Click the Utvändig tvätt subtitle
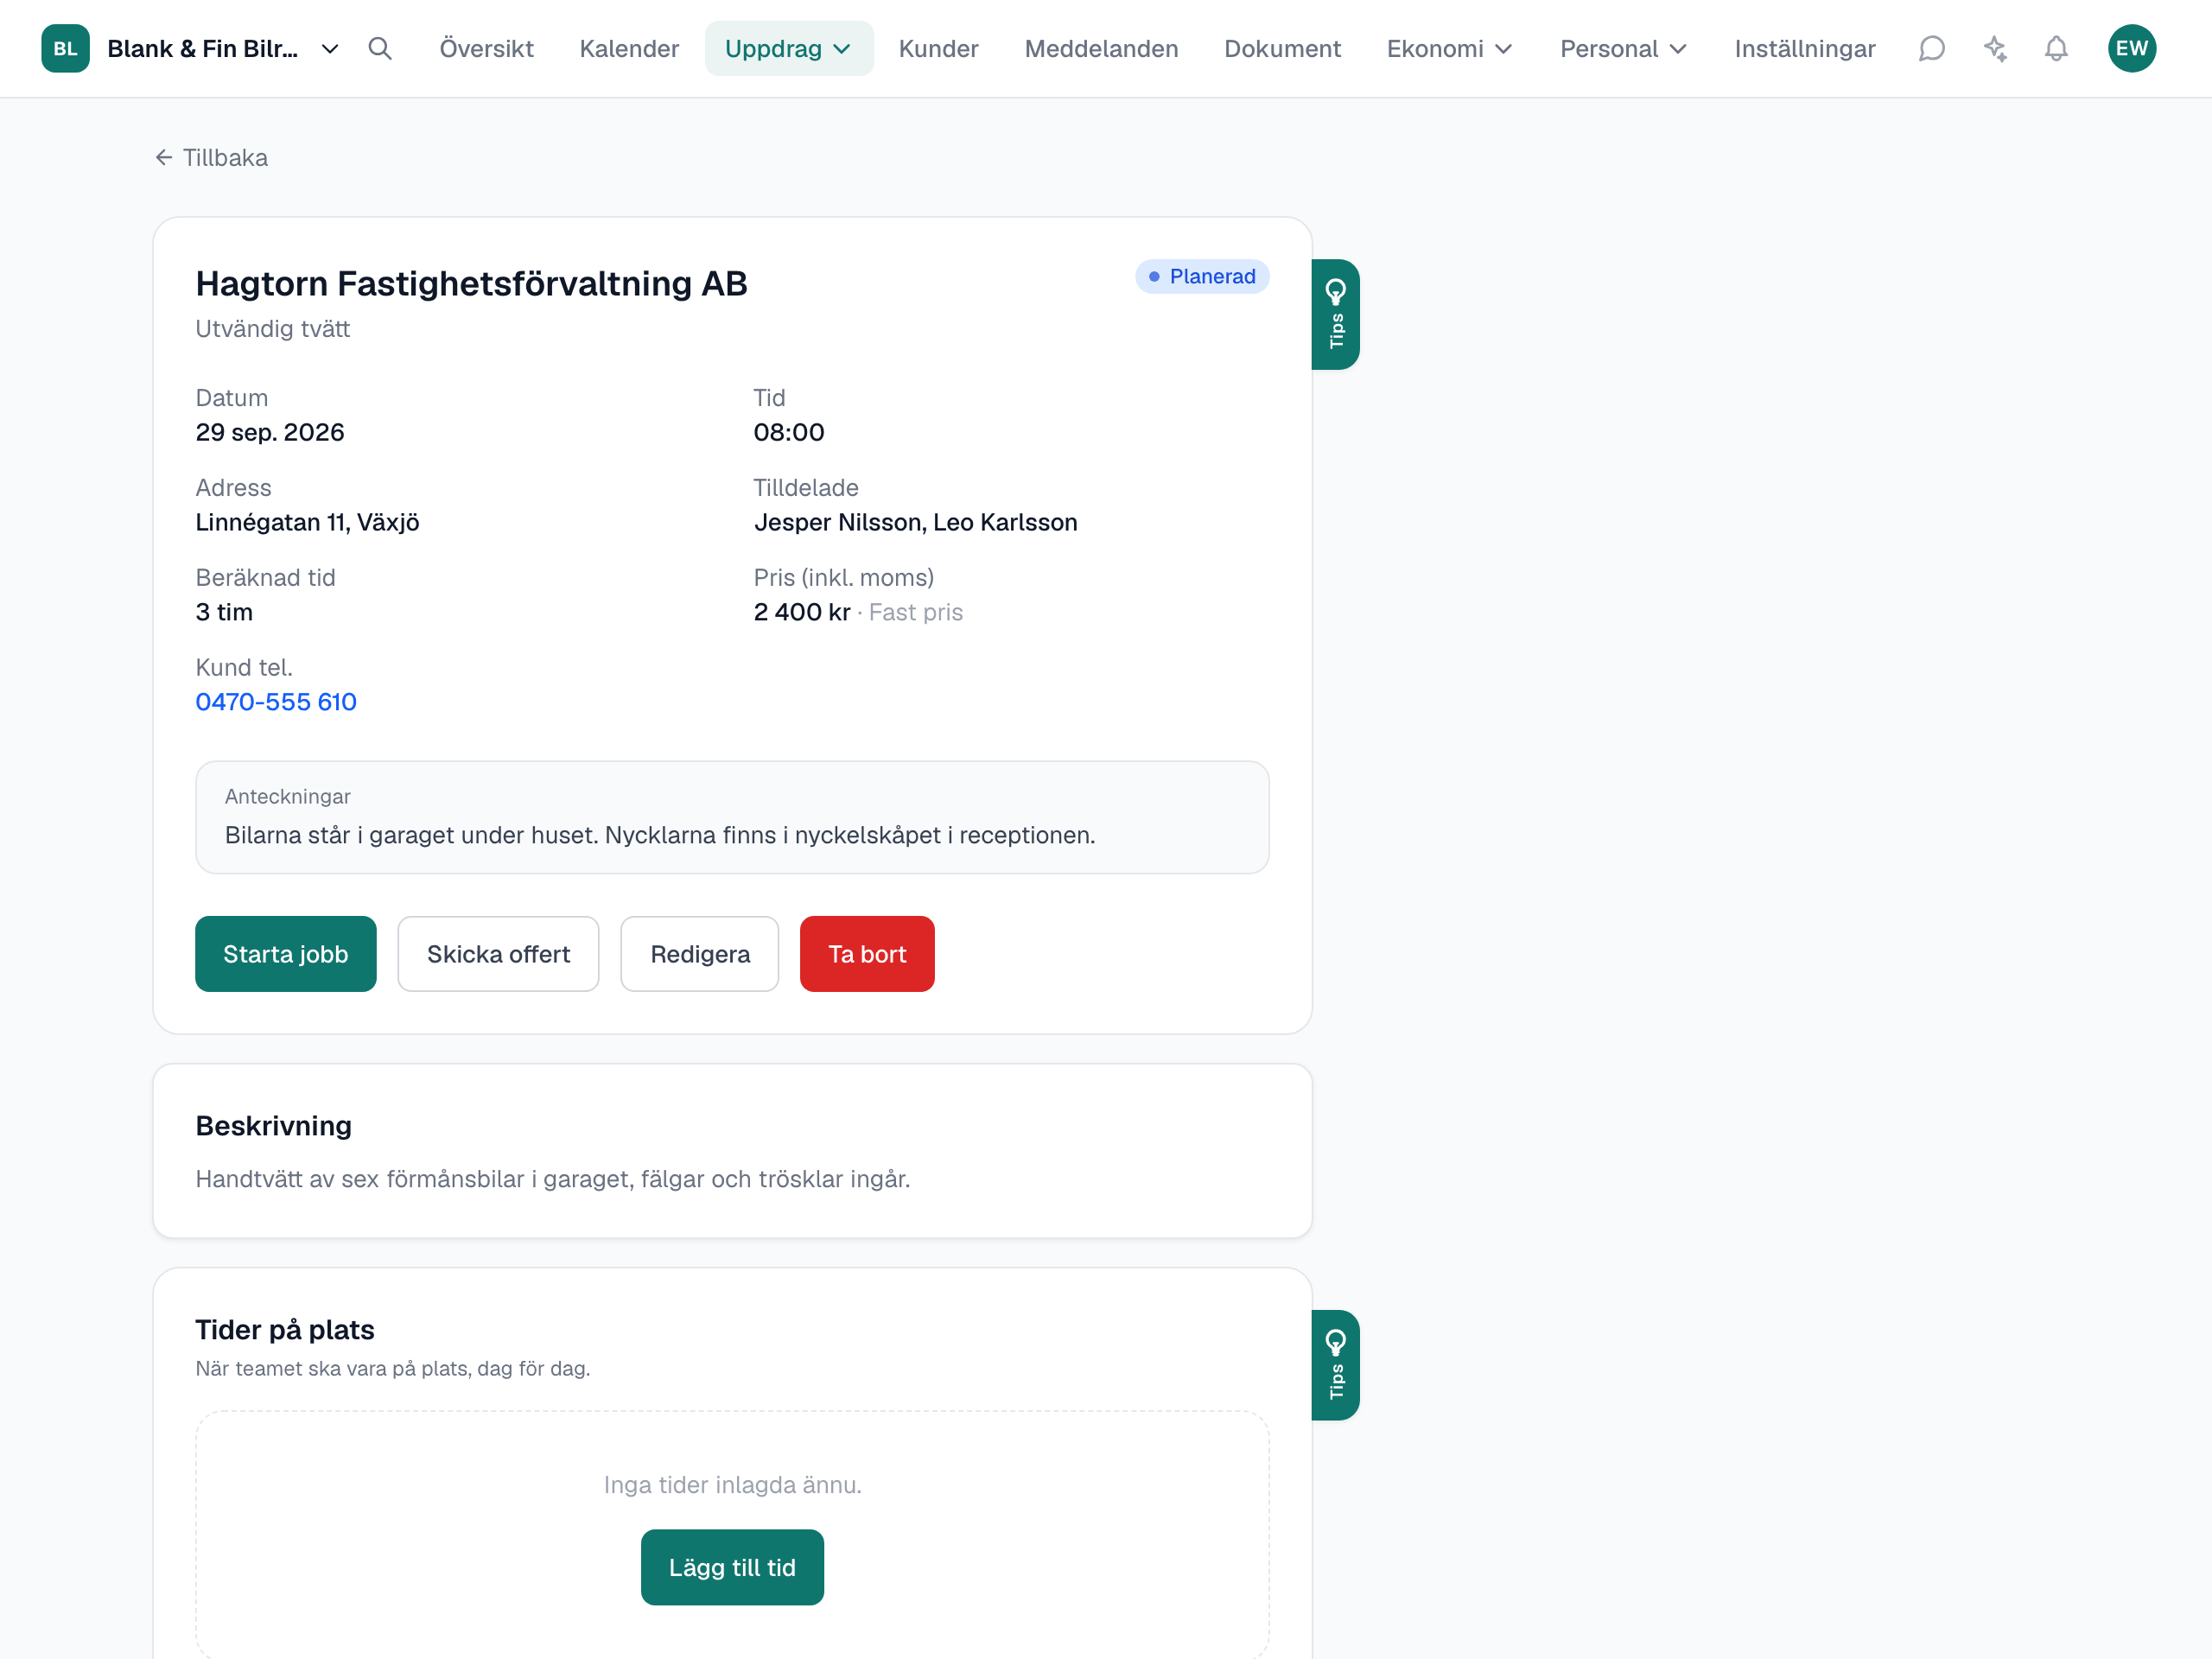 point(272,328)
